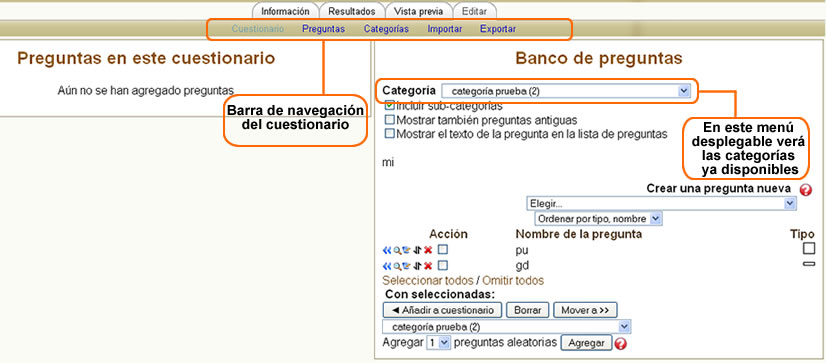Edit question 'pu' with the pencil icon

(x=406, y=249)
